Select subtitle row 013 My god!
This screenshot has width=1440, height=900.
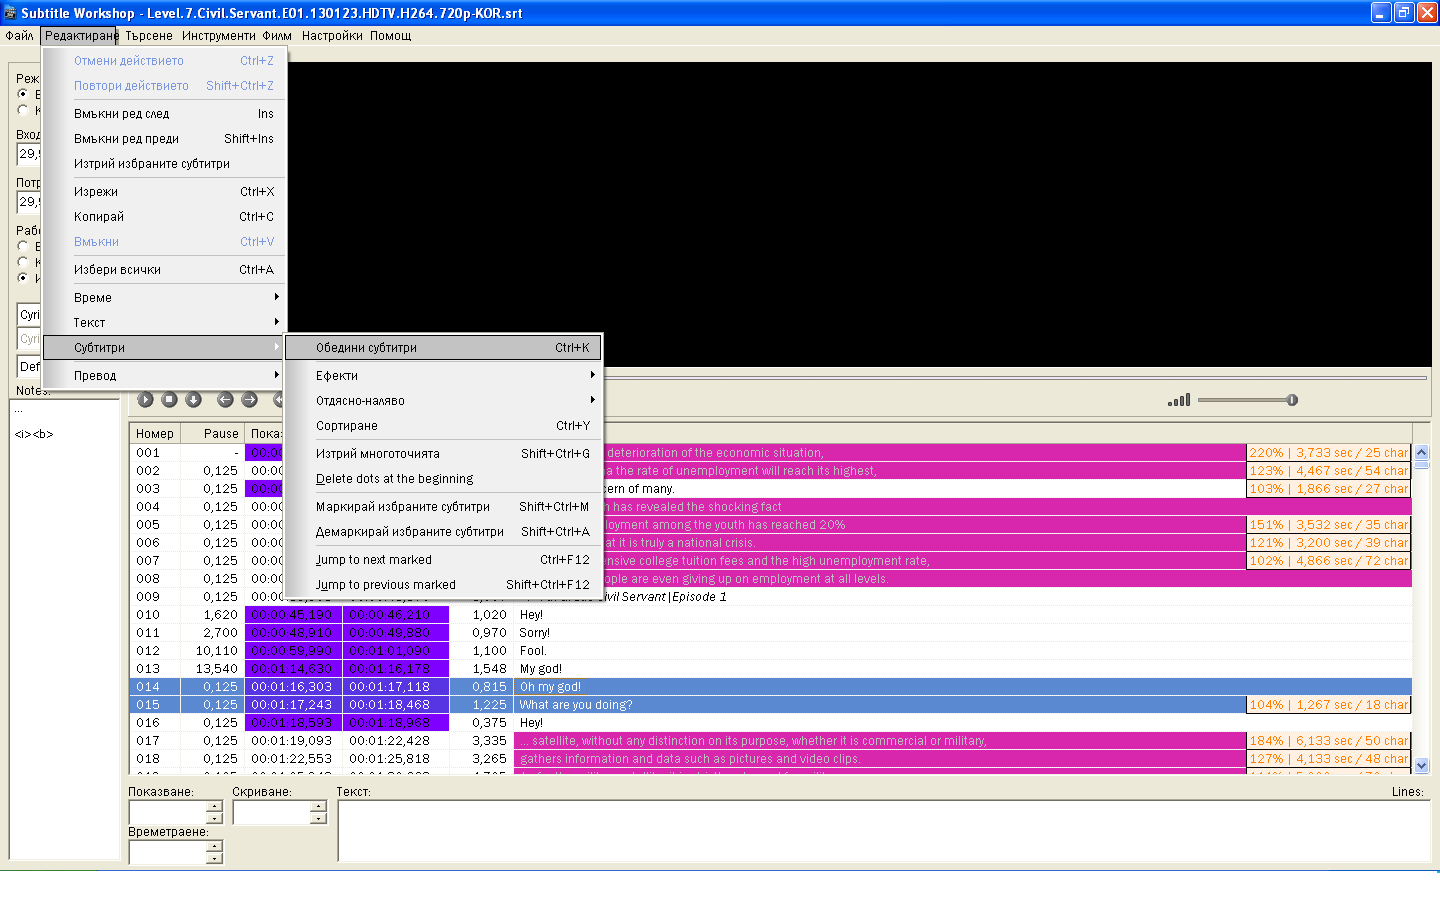[770, 669]
